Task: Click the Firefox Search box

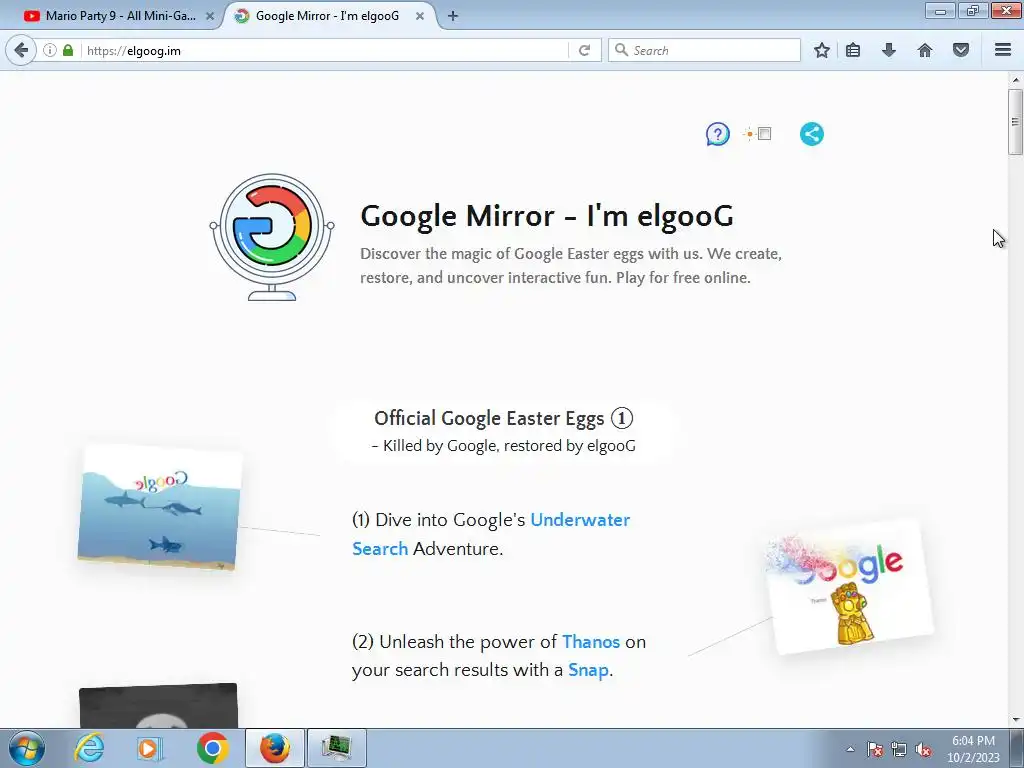Action: [704, 50]
